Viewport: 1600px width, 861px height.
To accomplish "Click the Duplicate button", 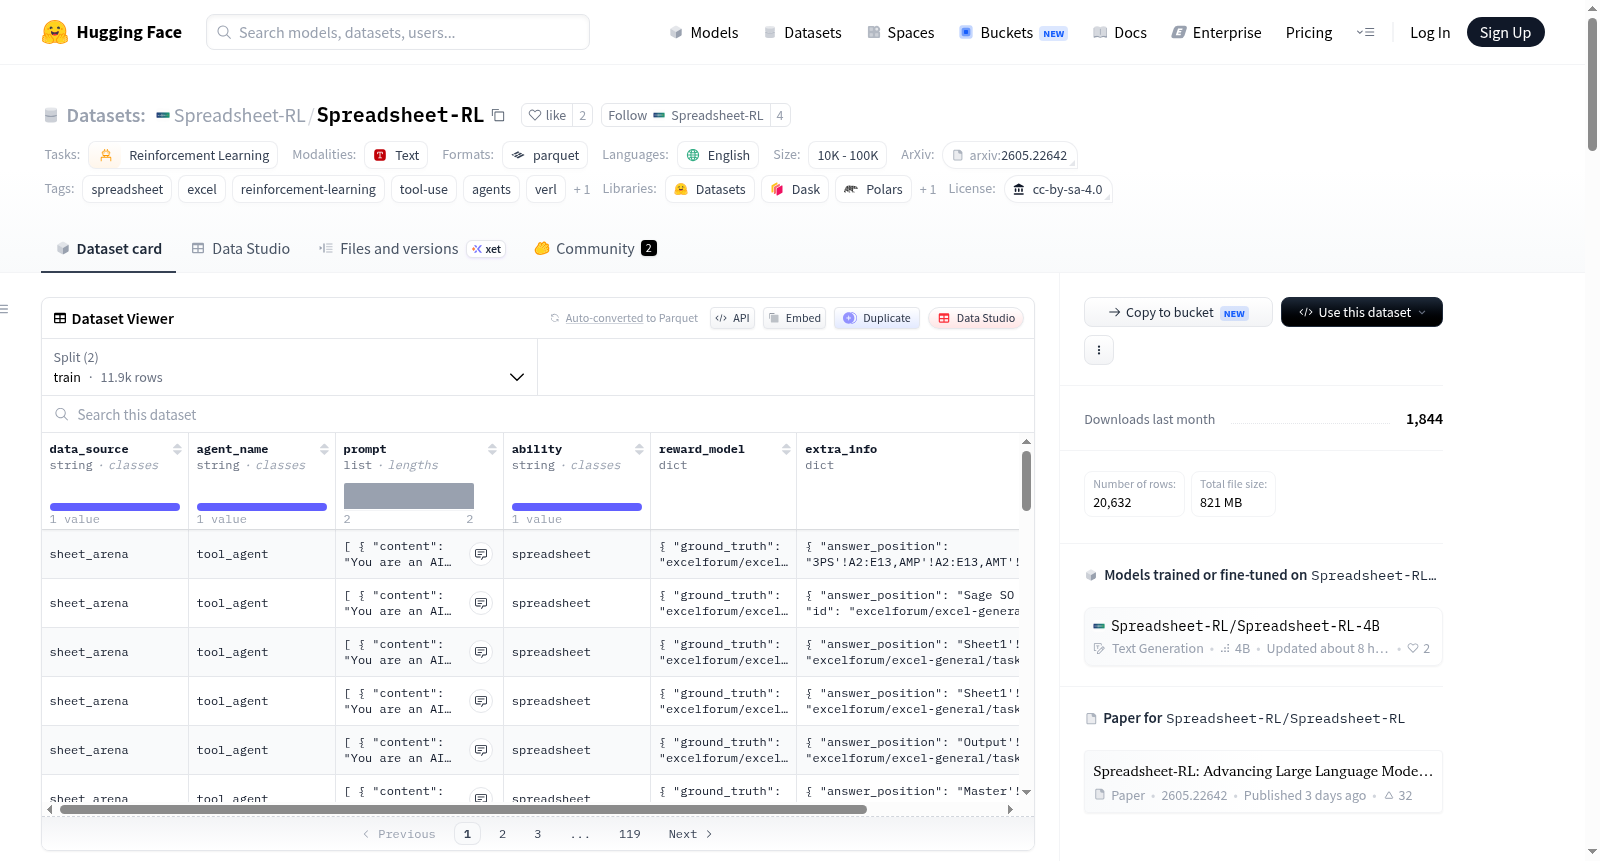I will click(x=877, y=318).
